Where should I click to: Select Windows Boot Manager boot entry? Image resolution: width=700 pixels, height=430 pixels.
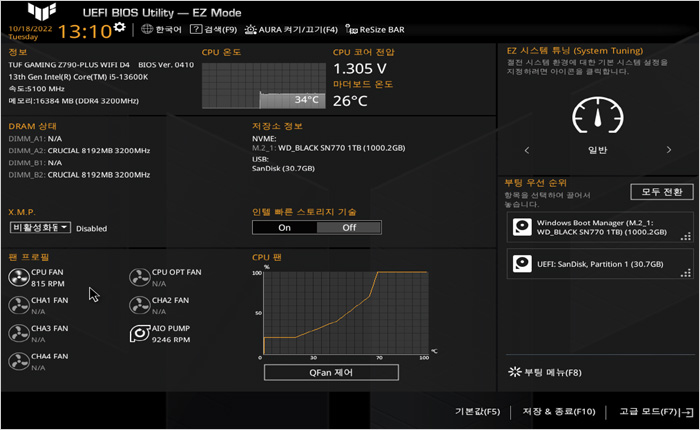click(600, 227)
